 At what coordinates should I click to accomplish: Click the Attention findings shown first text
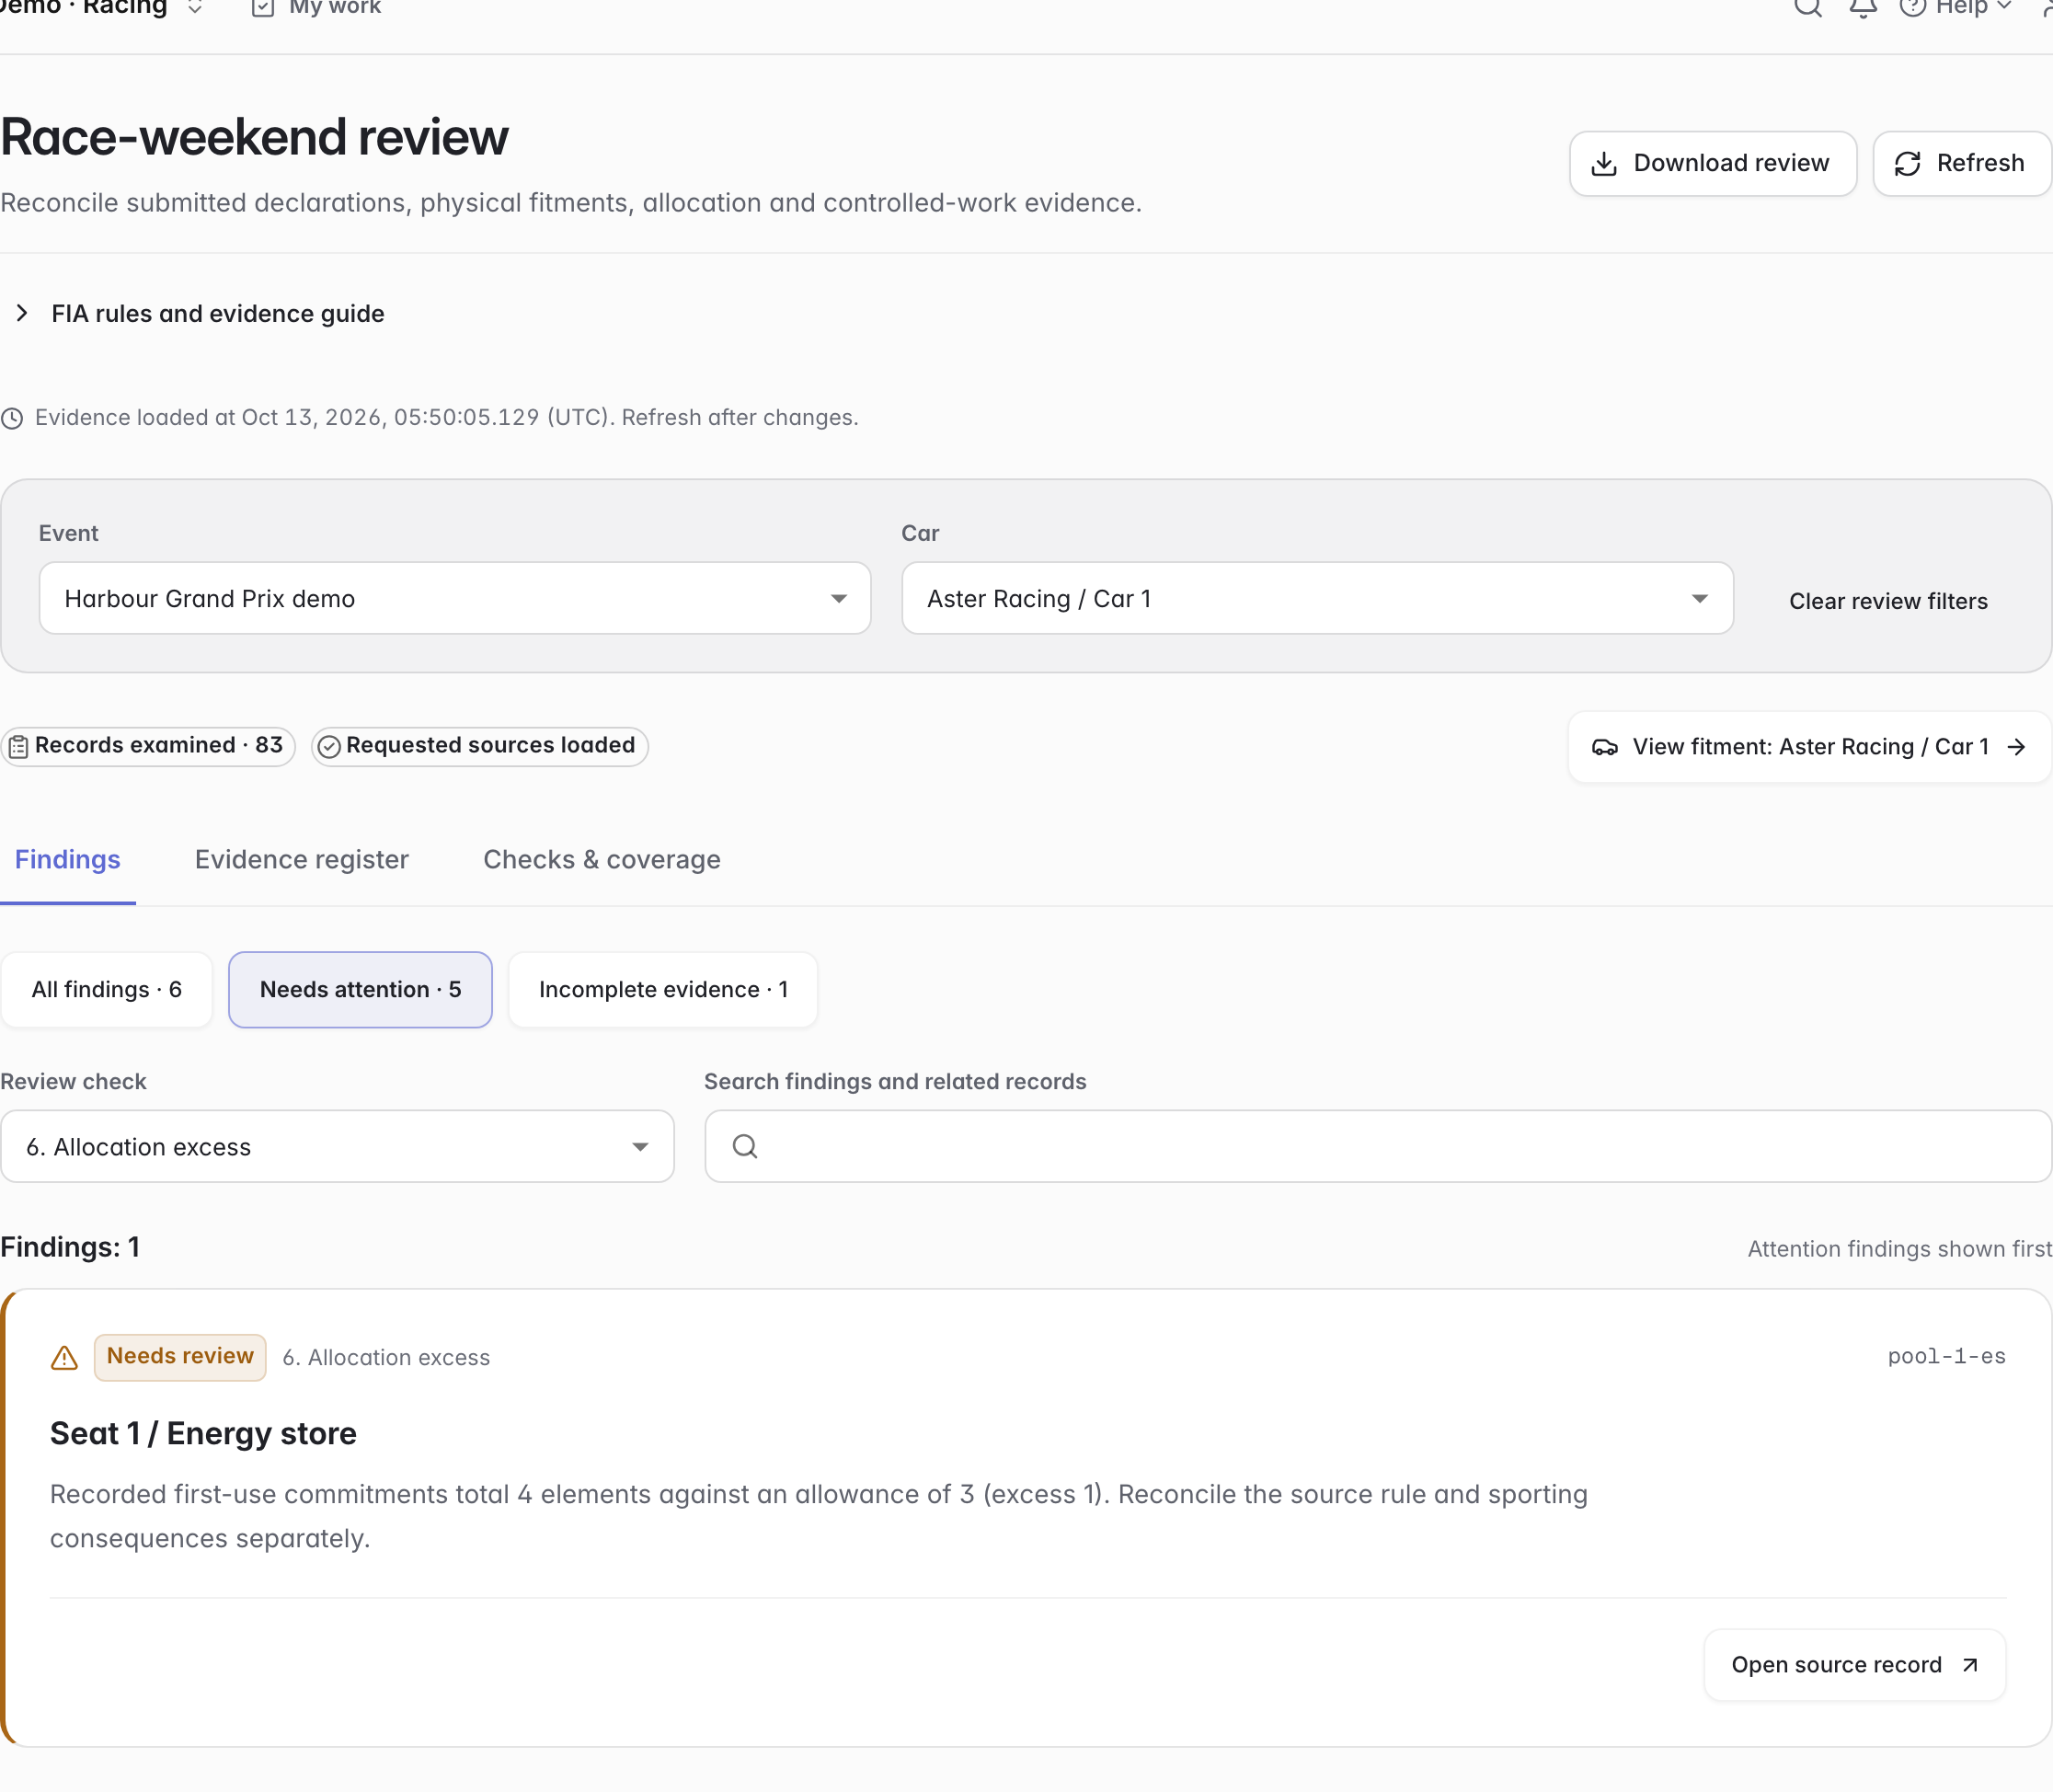[1899, 1248]
